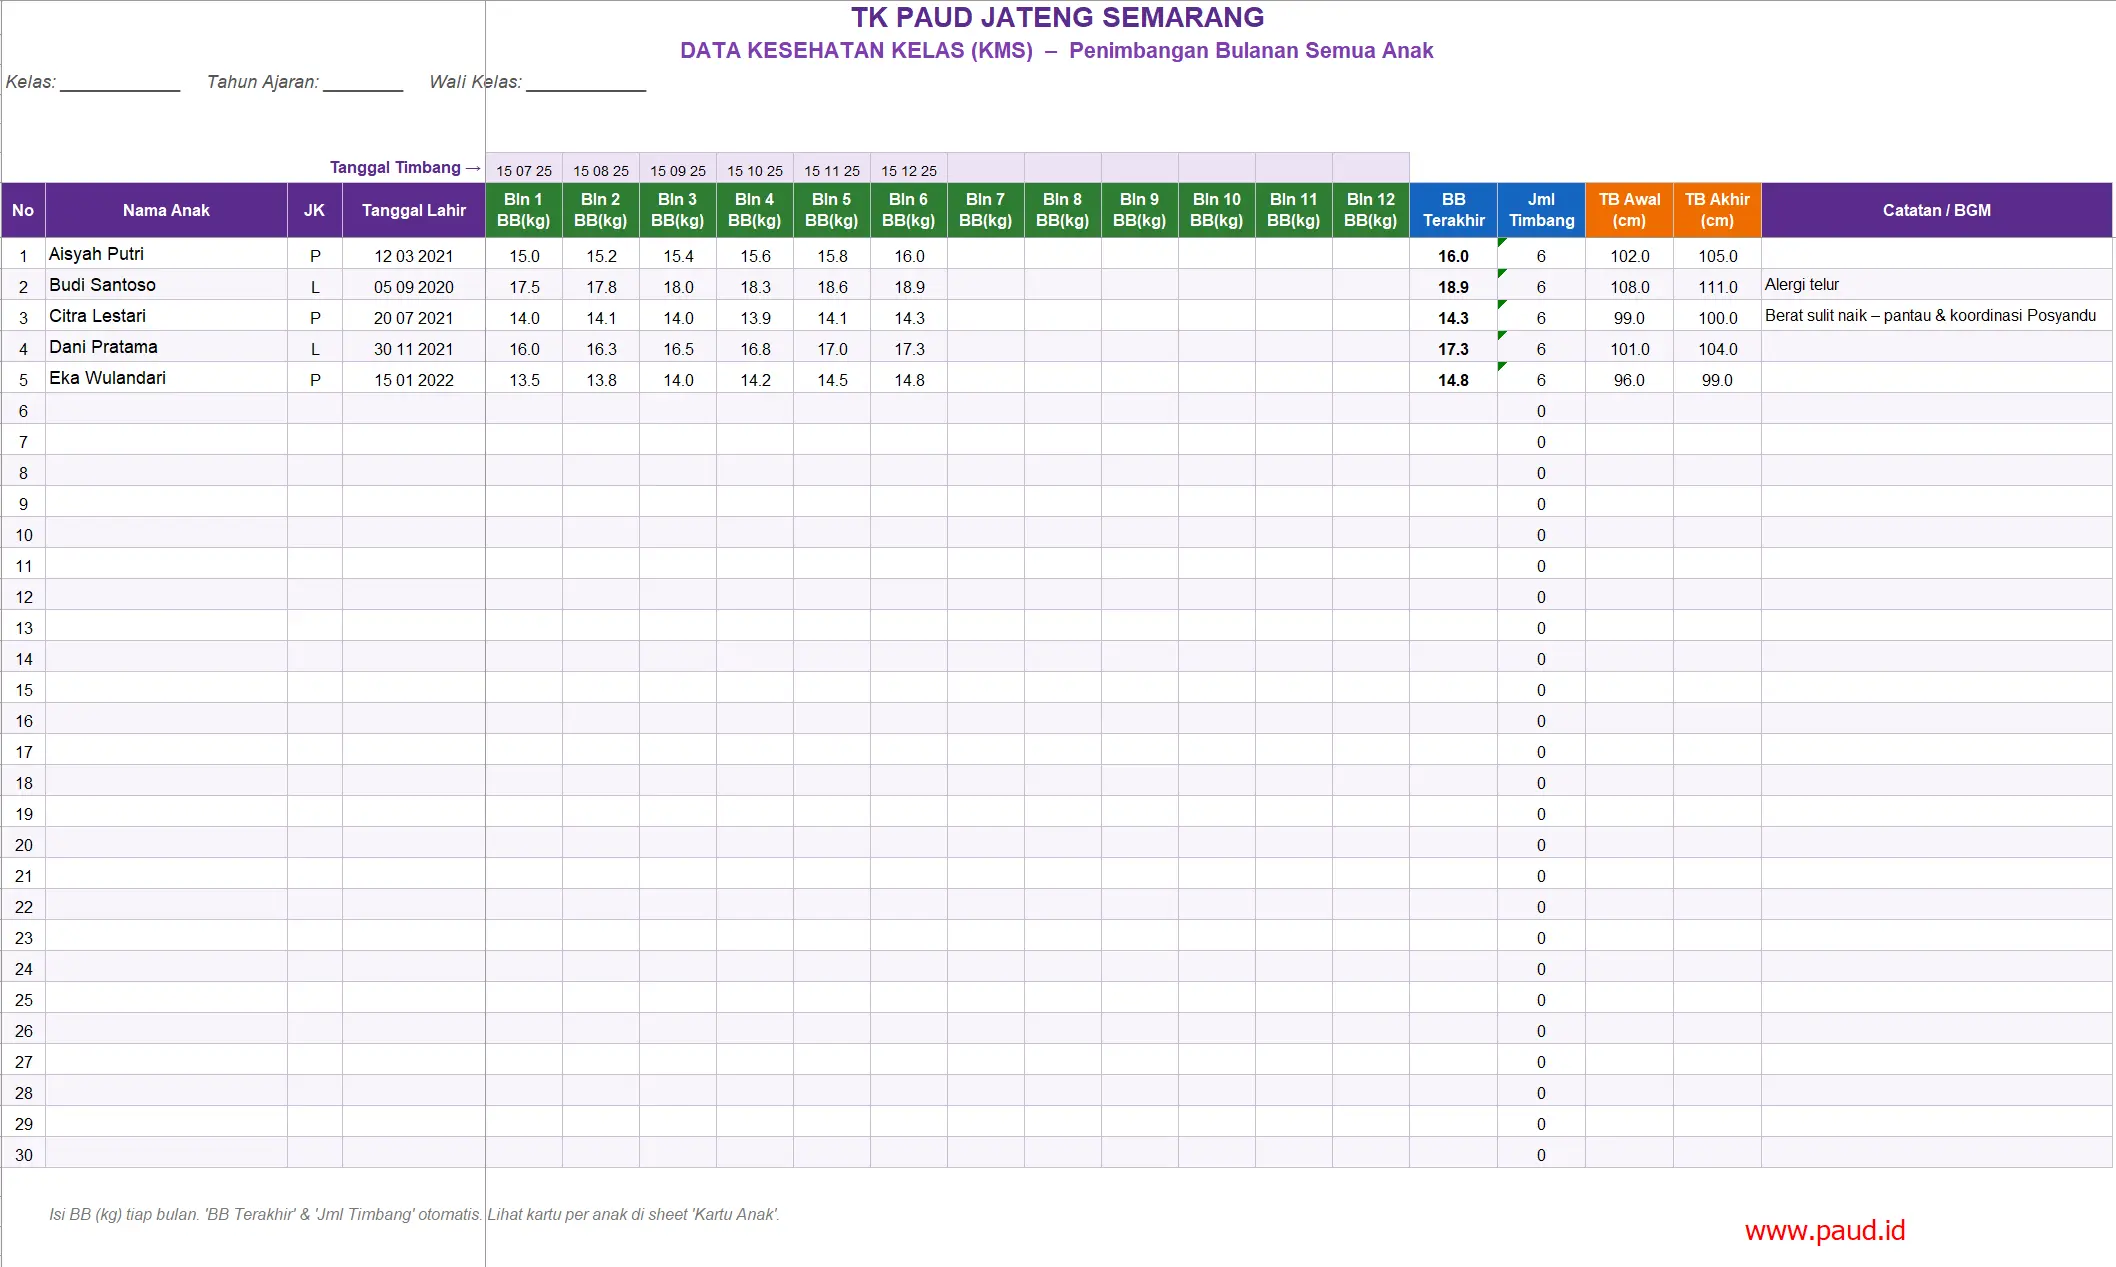Select Eka Wulandari's TB Awal '96.0'
This screenshot has width=2116, height=1267.
(x=1630, y=379)
